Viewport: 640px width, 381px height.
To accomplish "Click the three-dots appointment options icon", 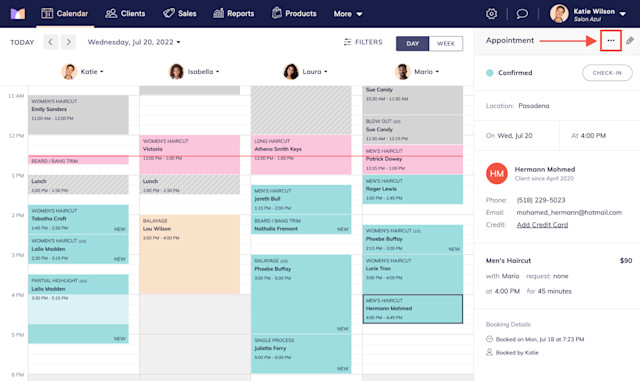I will click(x=611, y=40).
